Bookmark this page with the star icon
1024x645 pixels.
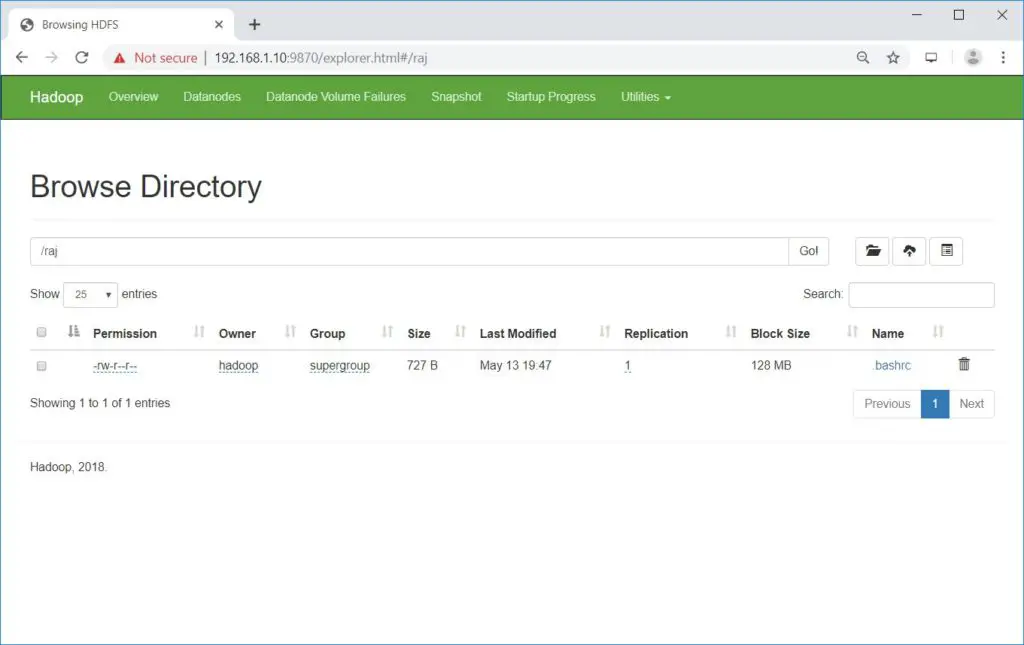(x=893, y=57)
